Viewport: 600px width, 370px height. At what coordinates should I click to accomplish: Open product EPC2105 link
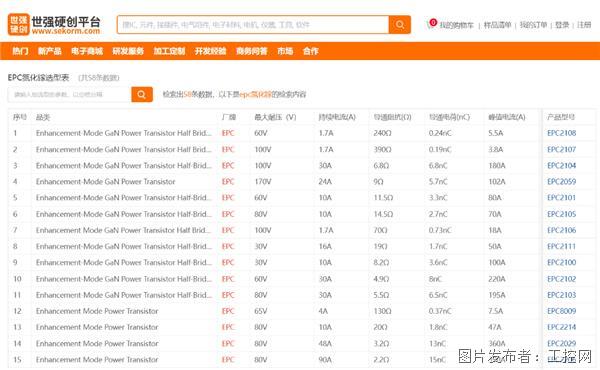click(x=561, y=214)
